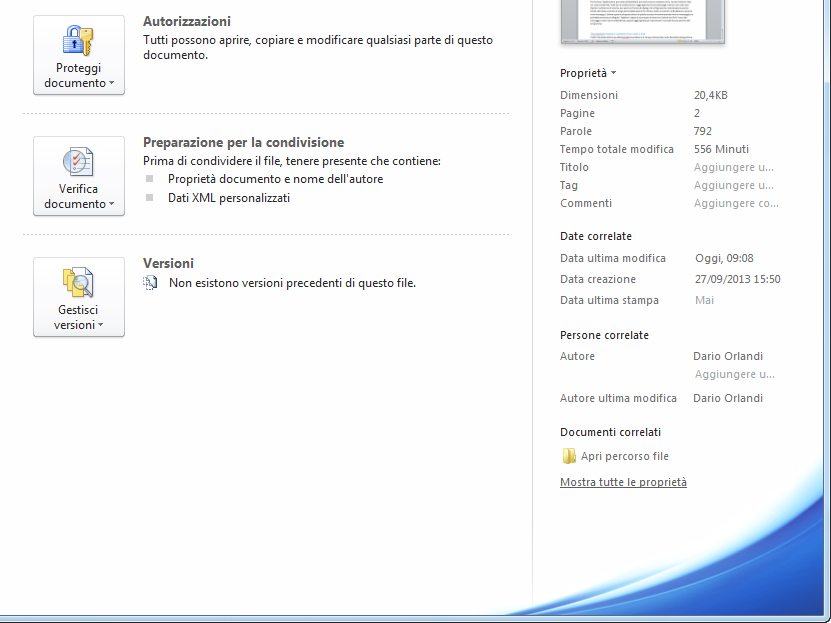Click the document preview thumbnail

pos(642,22)
